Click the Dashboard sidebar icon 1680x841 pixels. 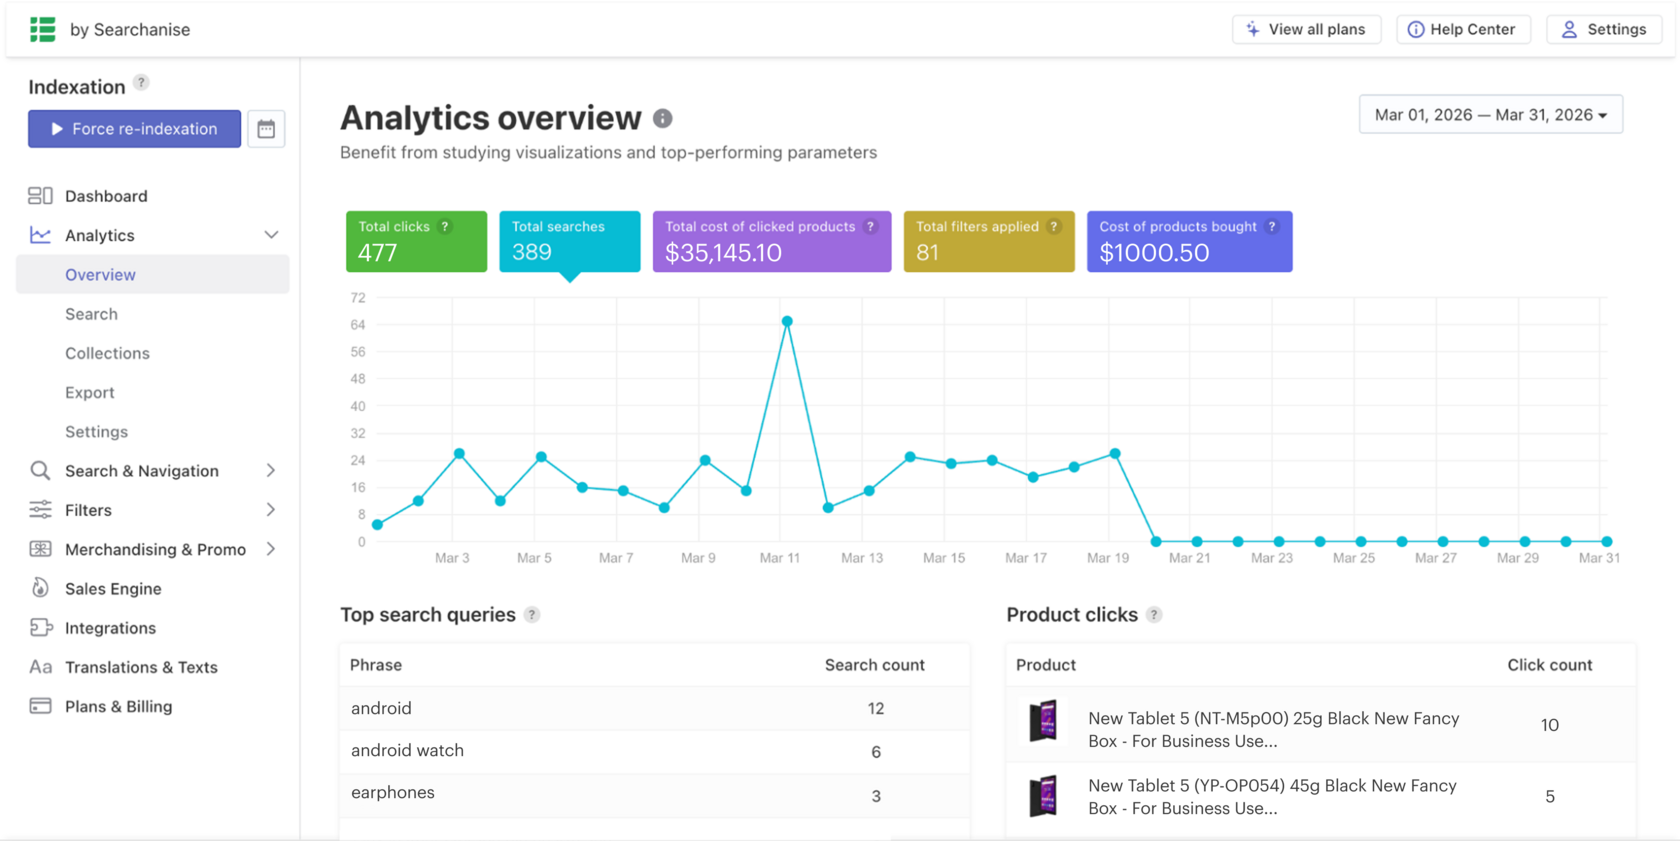[40, 196]
